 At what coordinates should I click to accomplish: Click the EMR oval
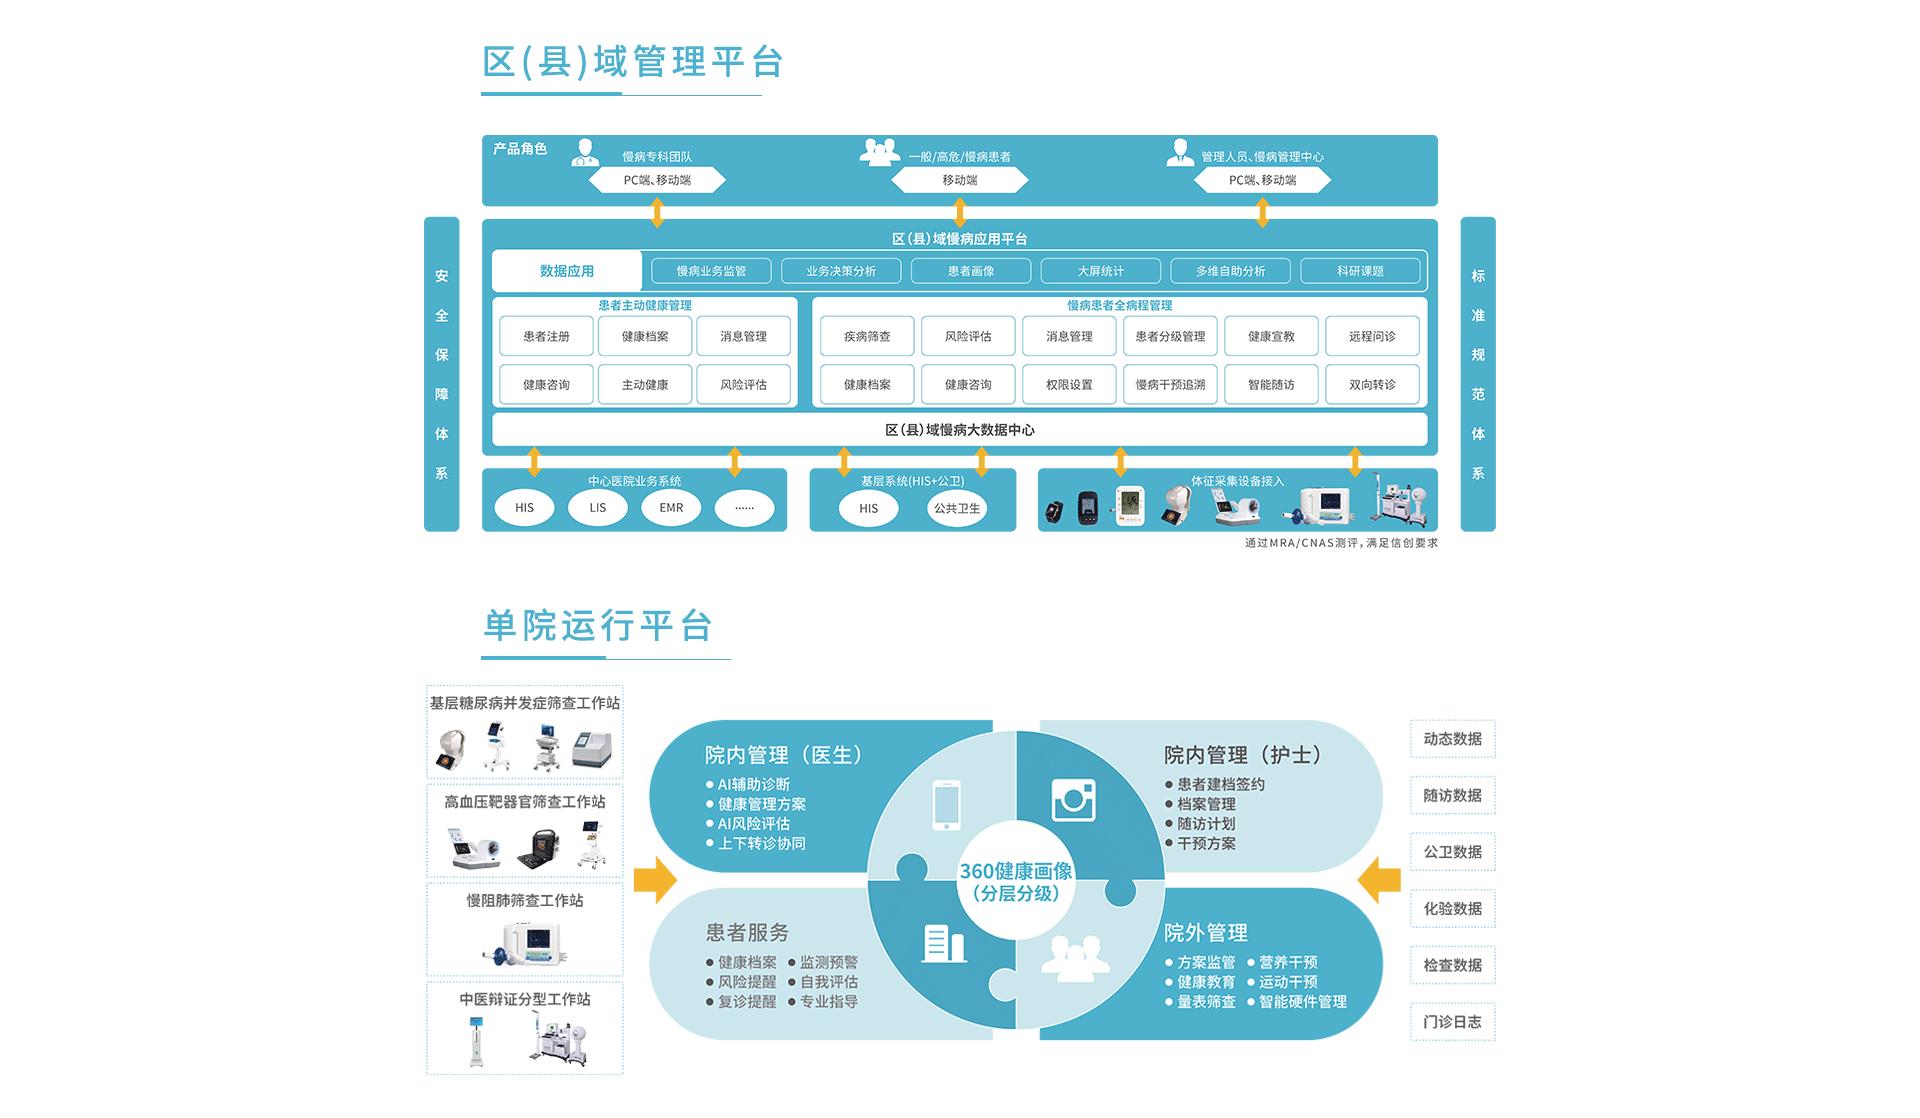coord(671,508)
